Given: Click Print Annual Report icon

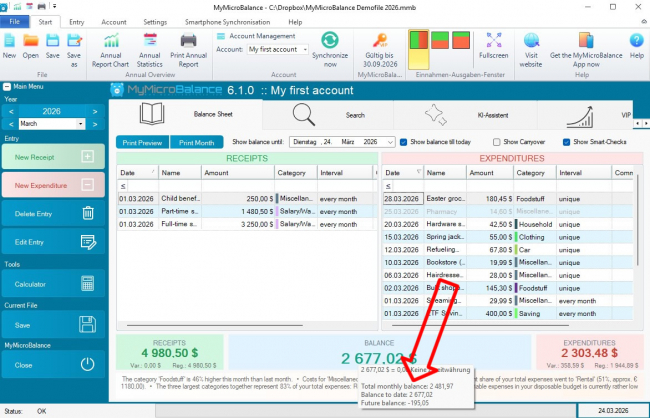Looking at the screenshot, I should click(x=190, y=43).
